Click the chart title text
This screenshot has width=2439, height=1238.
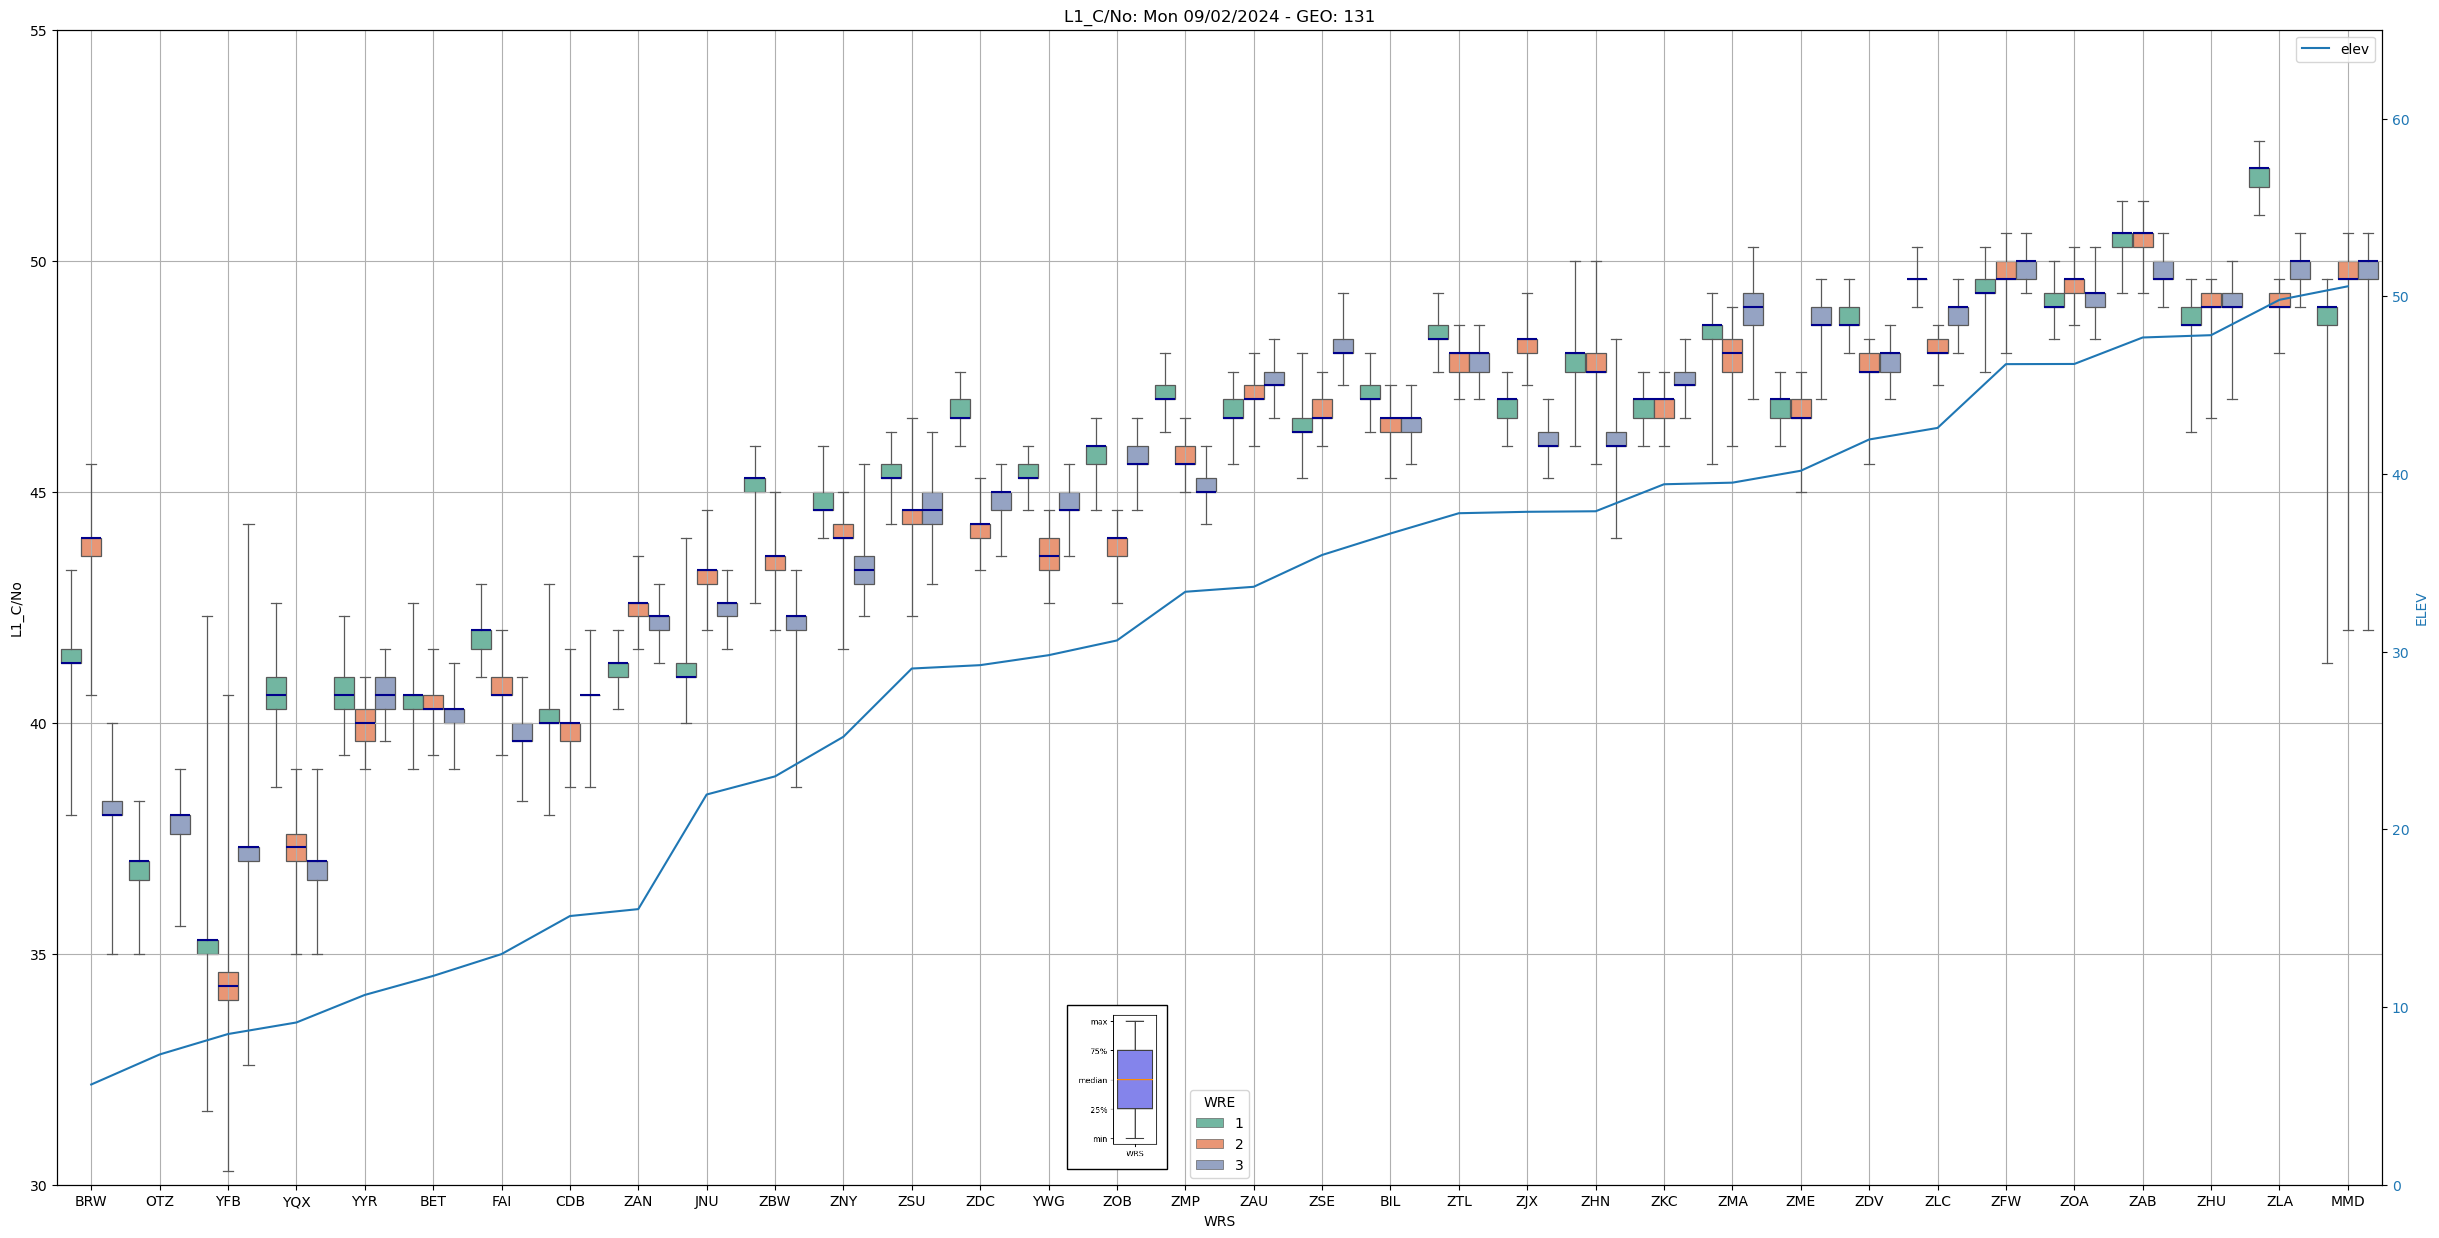(x=1219, y=17)
